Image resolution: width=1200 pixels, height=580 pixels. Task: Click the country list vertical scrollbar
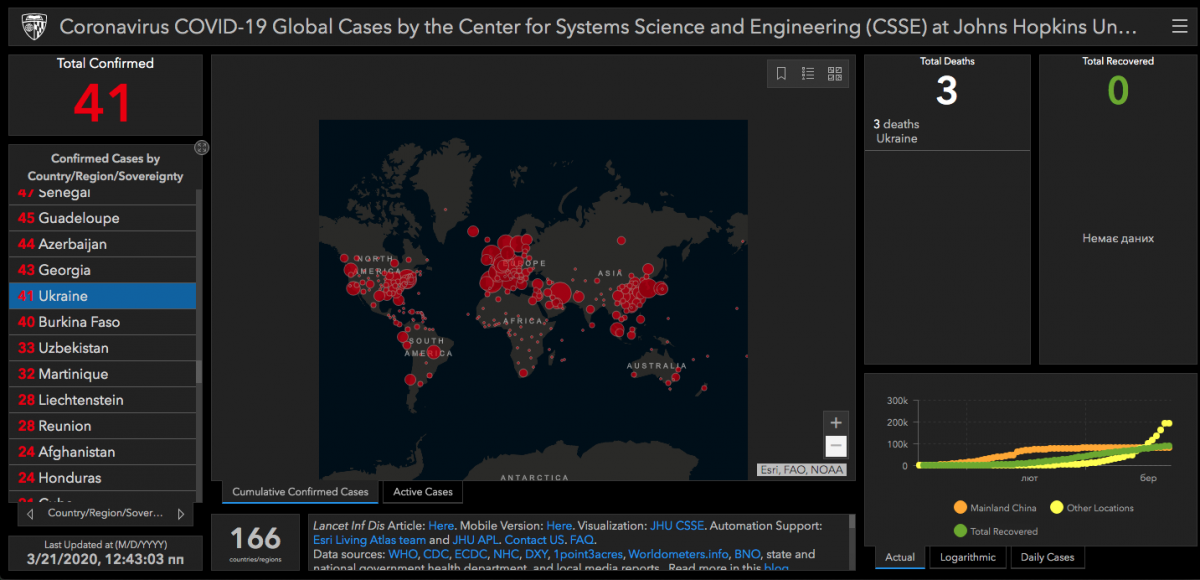(199, 371)
